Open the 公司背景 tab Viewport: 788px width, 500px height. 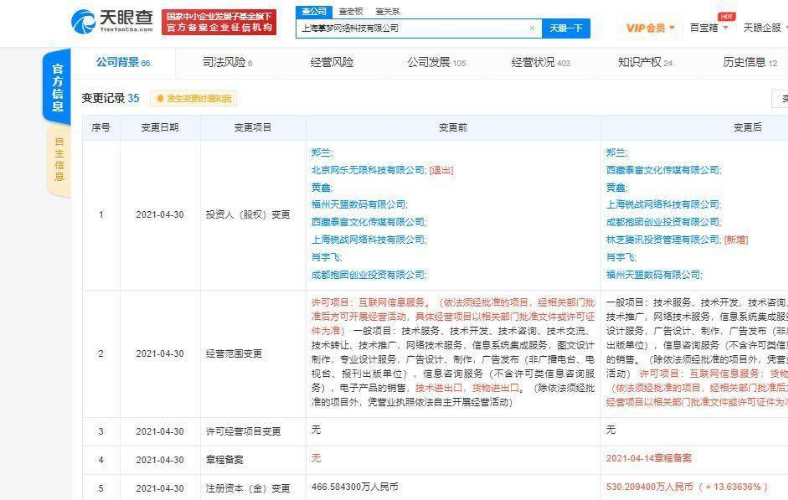point(123,62)
